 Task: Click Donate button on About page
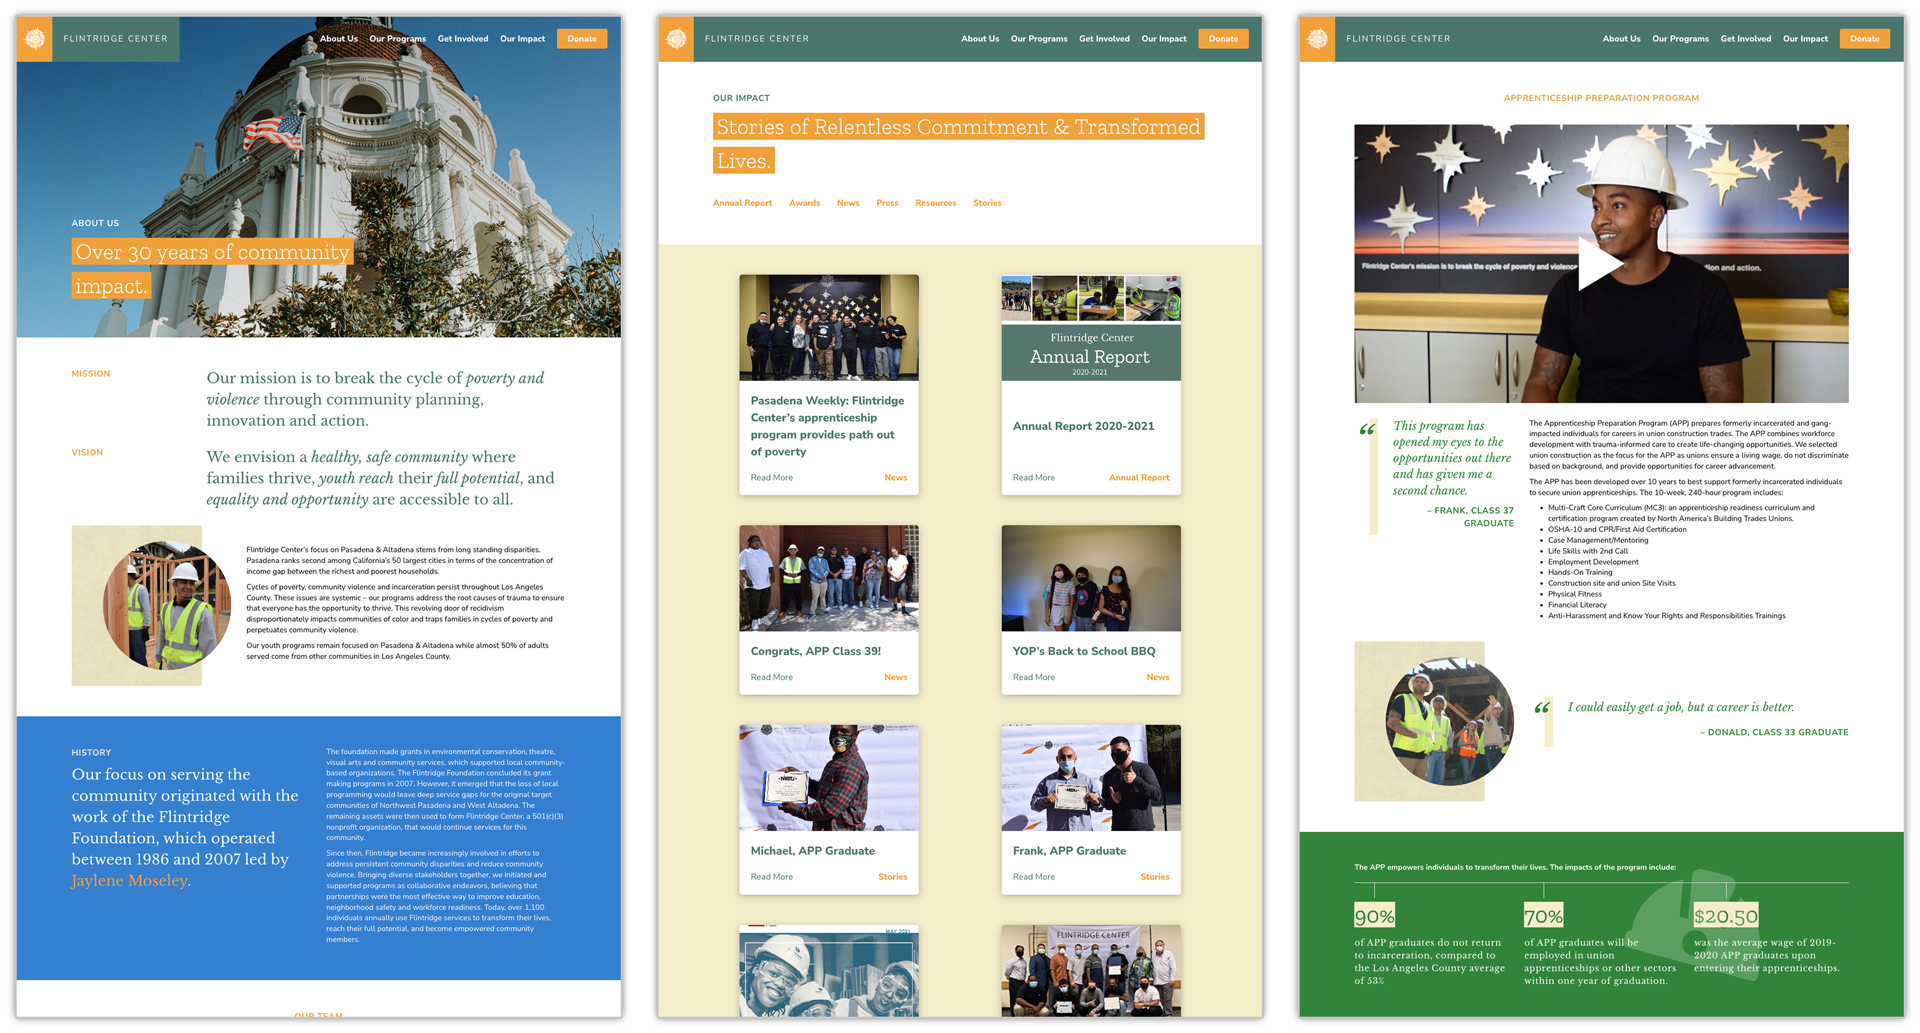[x=582, y=39]
